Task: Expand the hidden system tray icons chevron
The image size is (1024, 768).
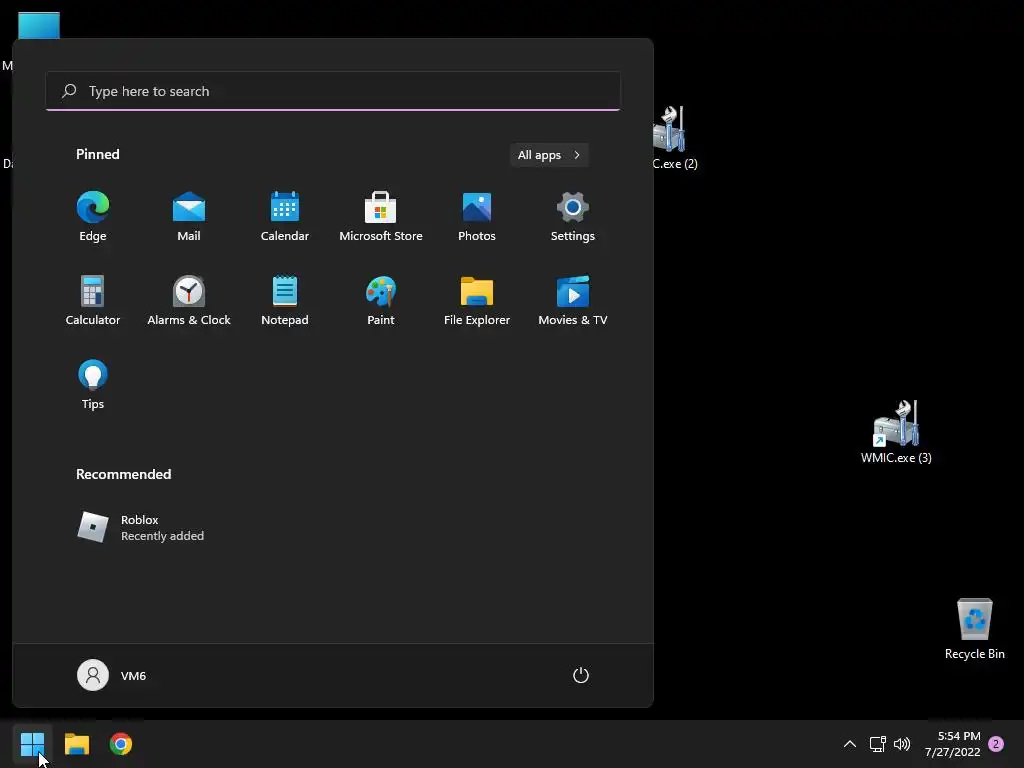Action: (850, 744)
